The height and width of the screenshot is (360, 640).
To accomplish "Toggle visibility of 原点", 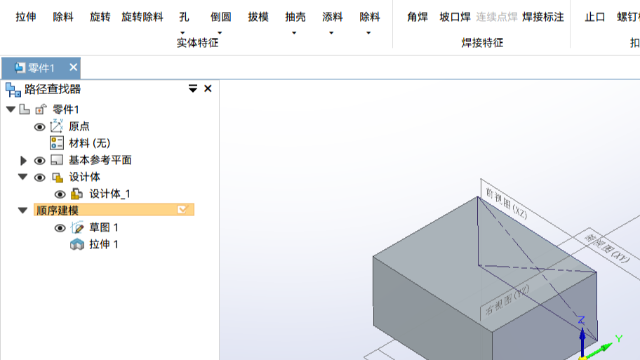I will pyautogui.click(x=40, y=127).
